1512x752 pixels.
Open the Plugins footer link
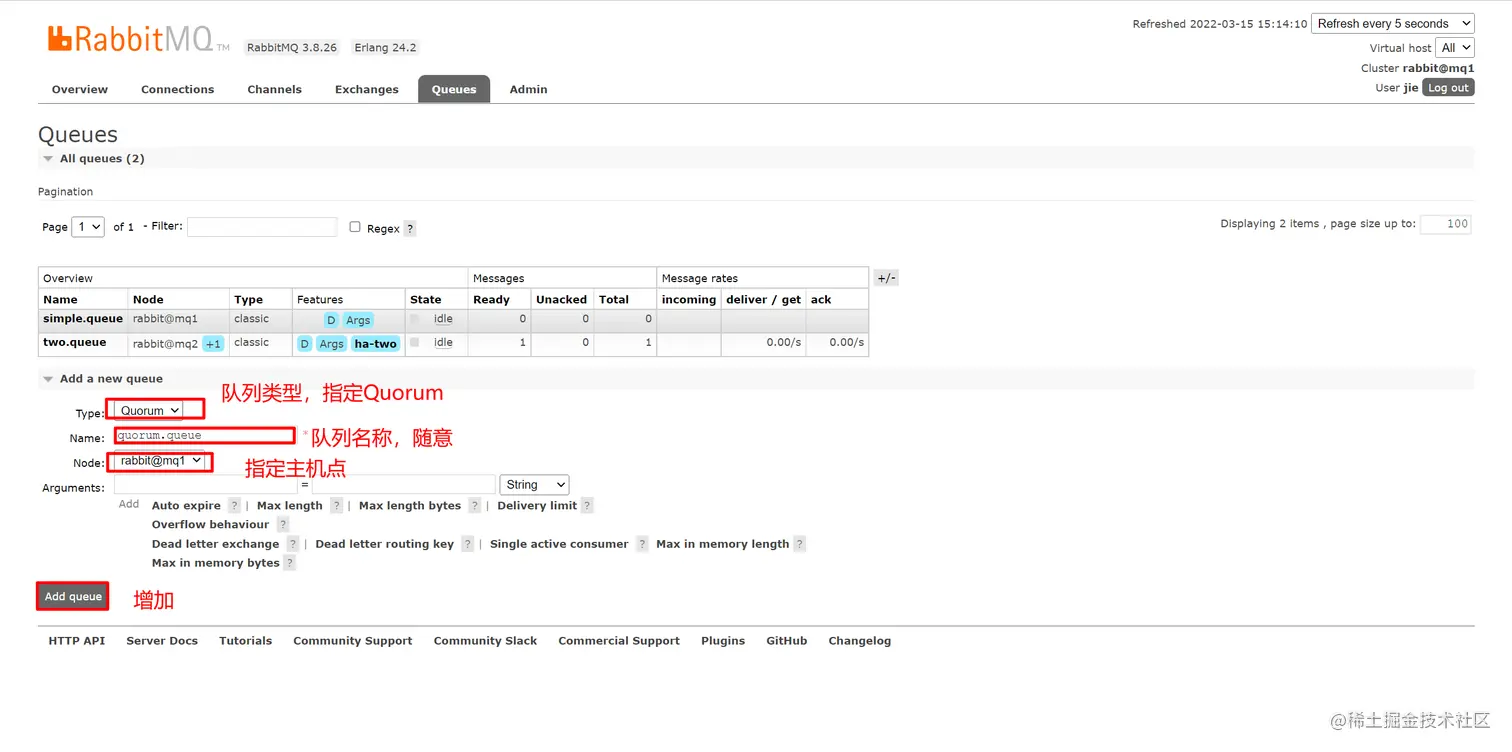tap(723, 641)
